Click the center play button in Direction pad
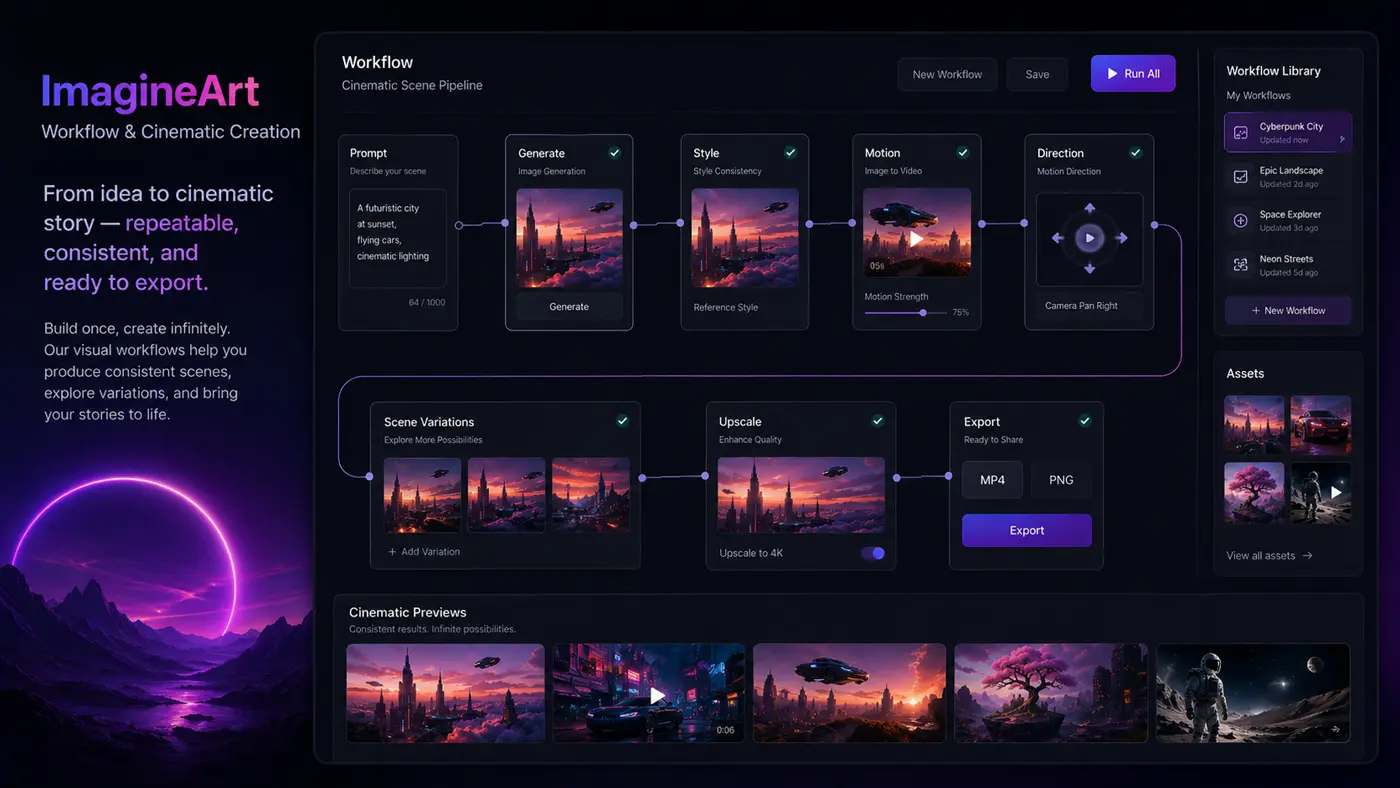 pyautogui.click(x=1090, y=238)
